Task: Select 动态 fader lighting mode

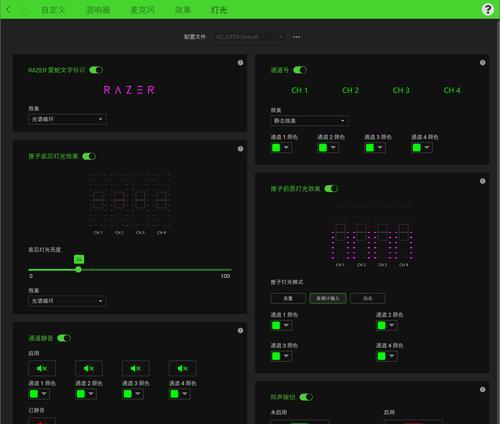Action: (368, 298)
